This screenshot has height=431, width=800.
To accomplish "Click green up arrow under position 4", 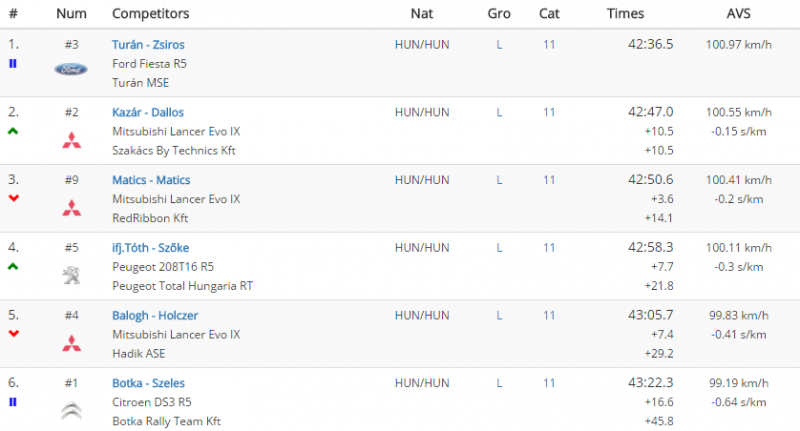I will tap(13, 266).
